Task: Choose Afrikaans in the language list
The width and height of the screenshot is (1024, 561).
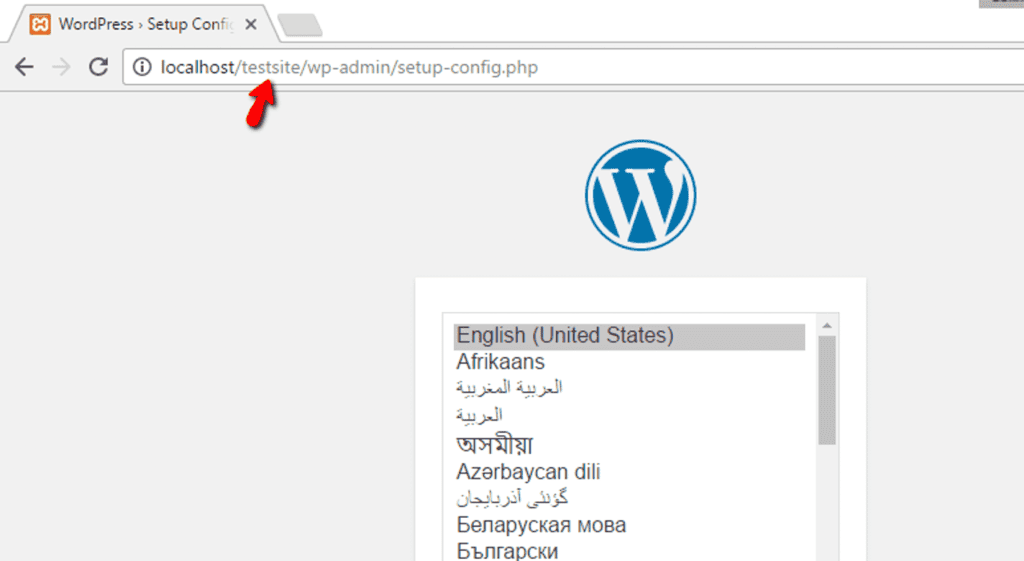Action: tap(501, 362)
